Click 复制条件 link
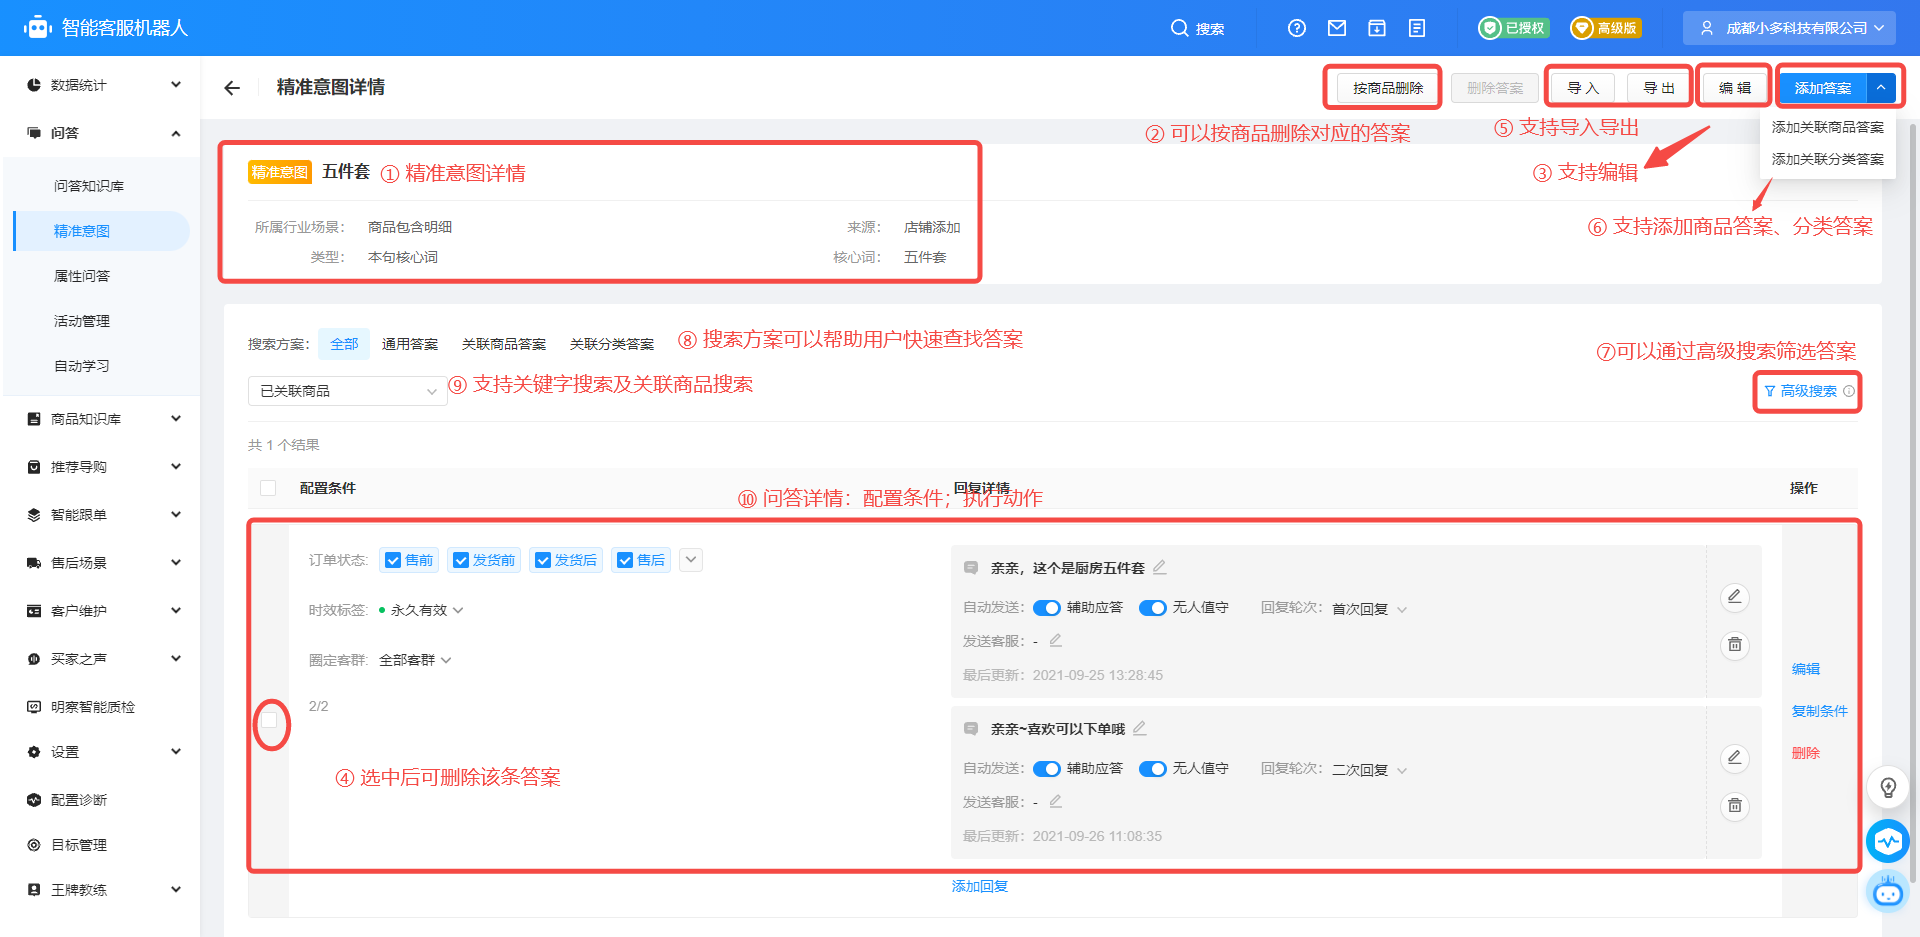1920x937 pixels. (x=1820, y=711)
